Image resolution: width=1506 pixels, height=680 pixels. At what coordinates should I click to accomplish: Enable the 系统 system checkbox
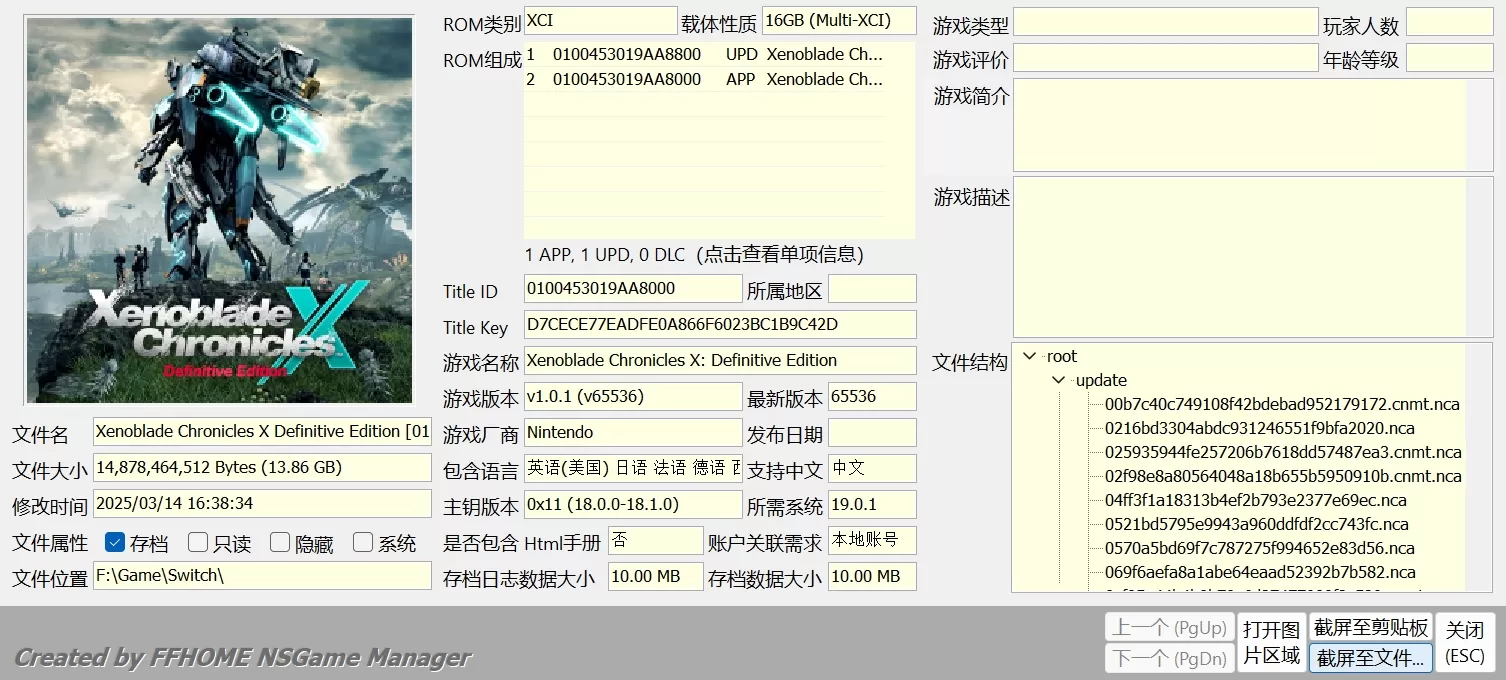363,543
